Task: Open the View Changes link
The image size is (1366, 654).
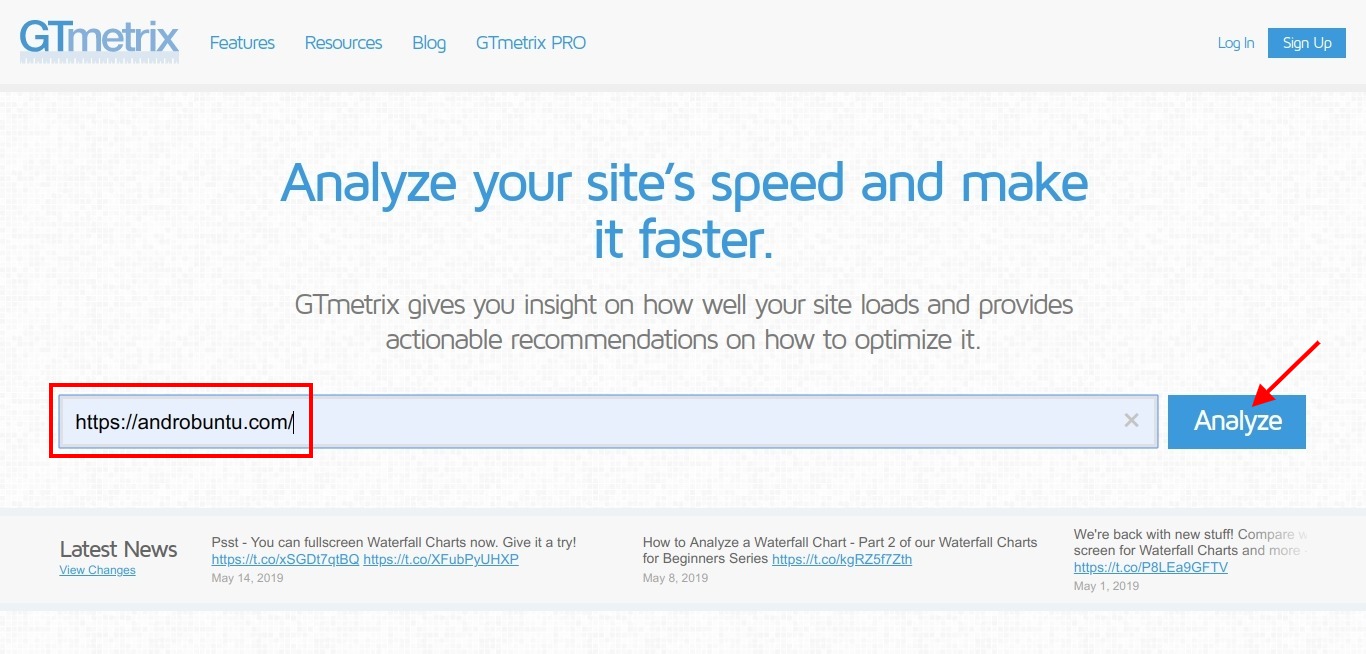Action: click(97, 570)
